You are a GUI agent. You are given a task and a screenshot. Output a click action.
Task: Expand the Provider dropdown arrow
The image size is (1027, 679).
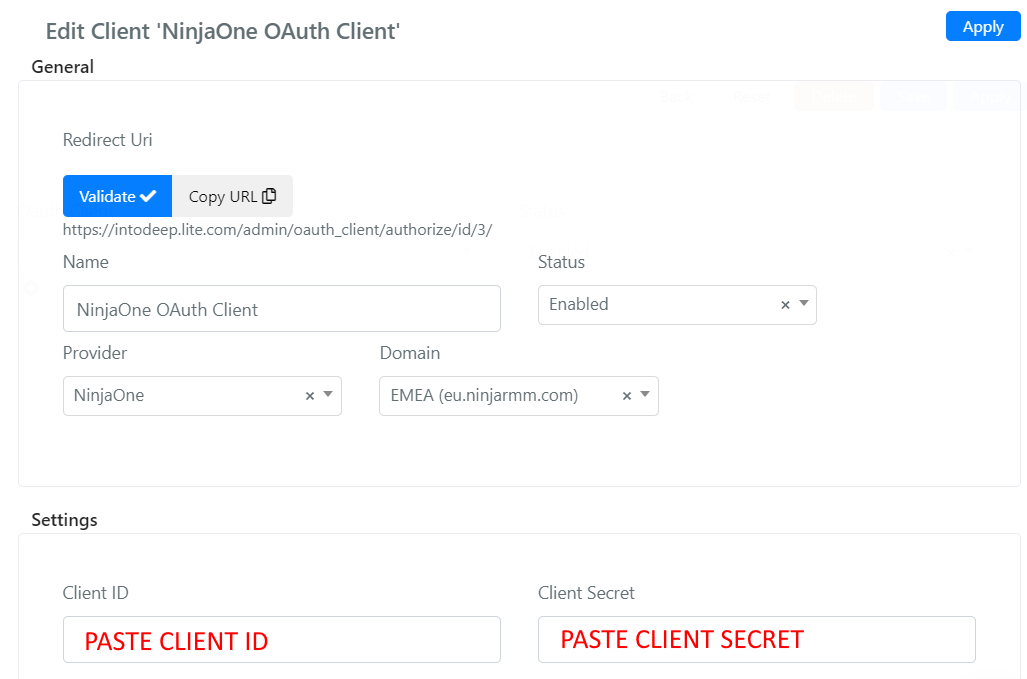pyautogui.click(x=328, y=394)
